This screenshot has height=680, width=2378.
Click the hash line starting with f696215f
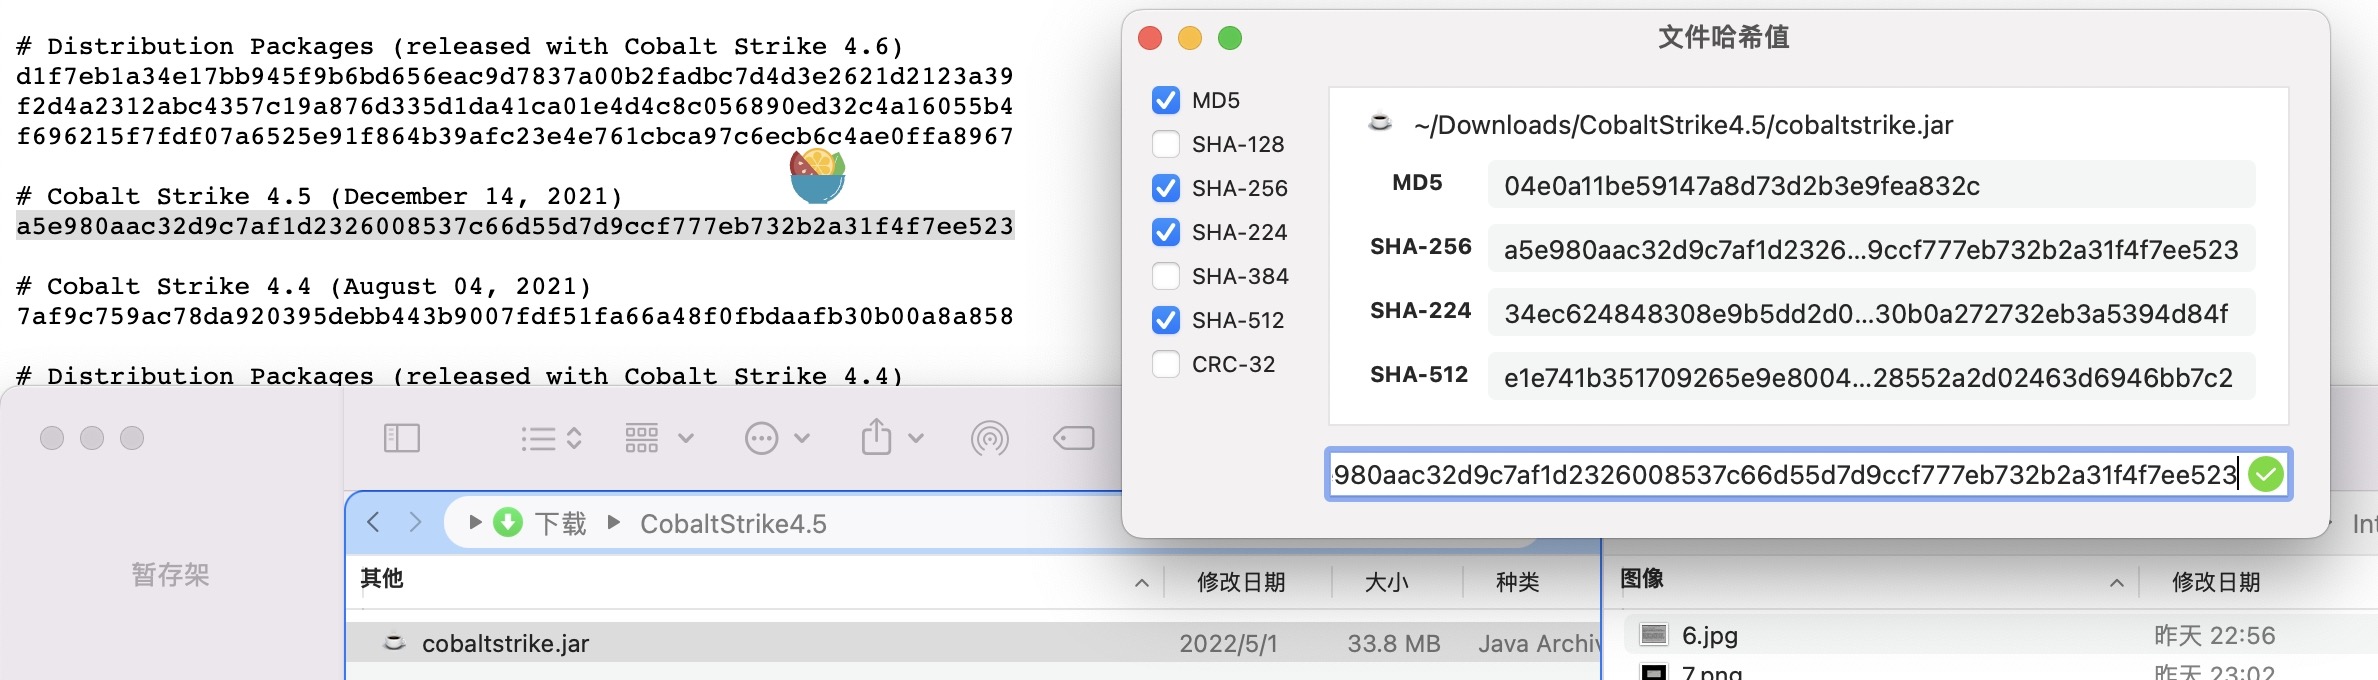click(515, 136)
